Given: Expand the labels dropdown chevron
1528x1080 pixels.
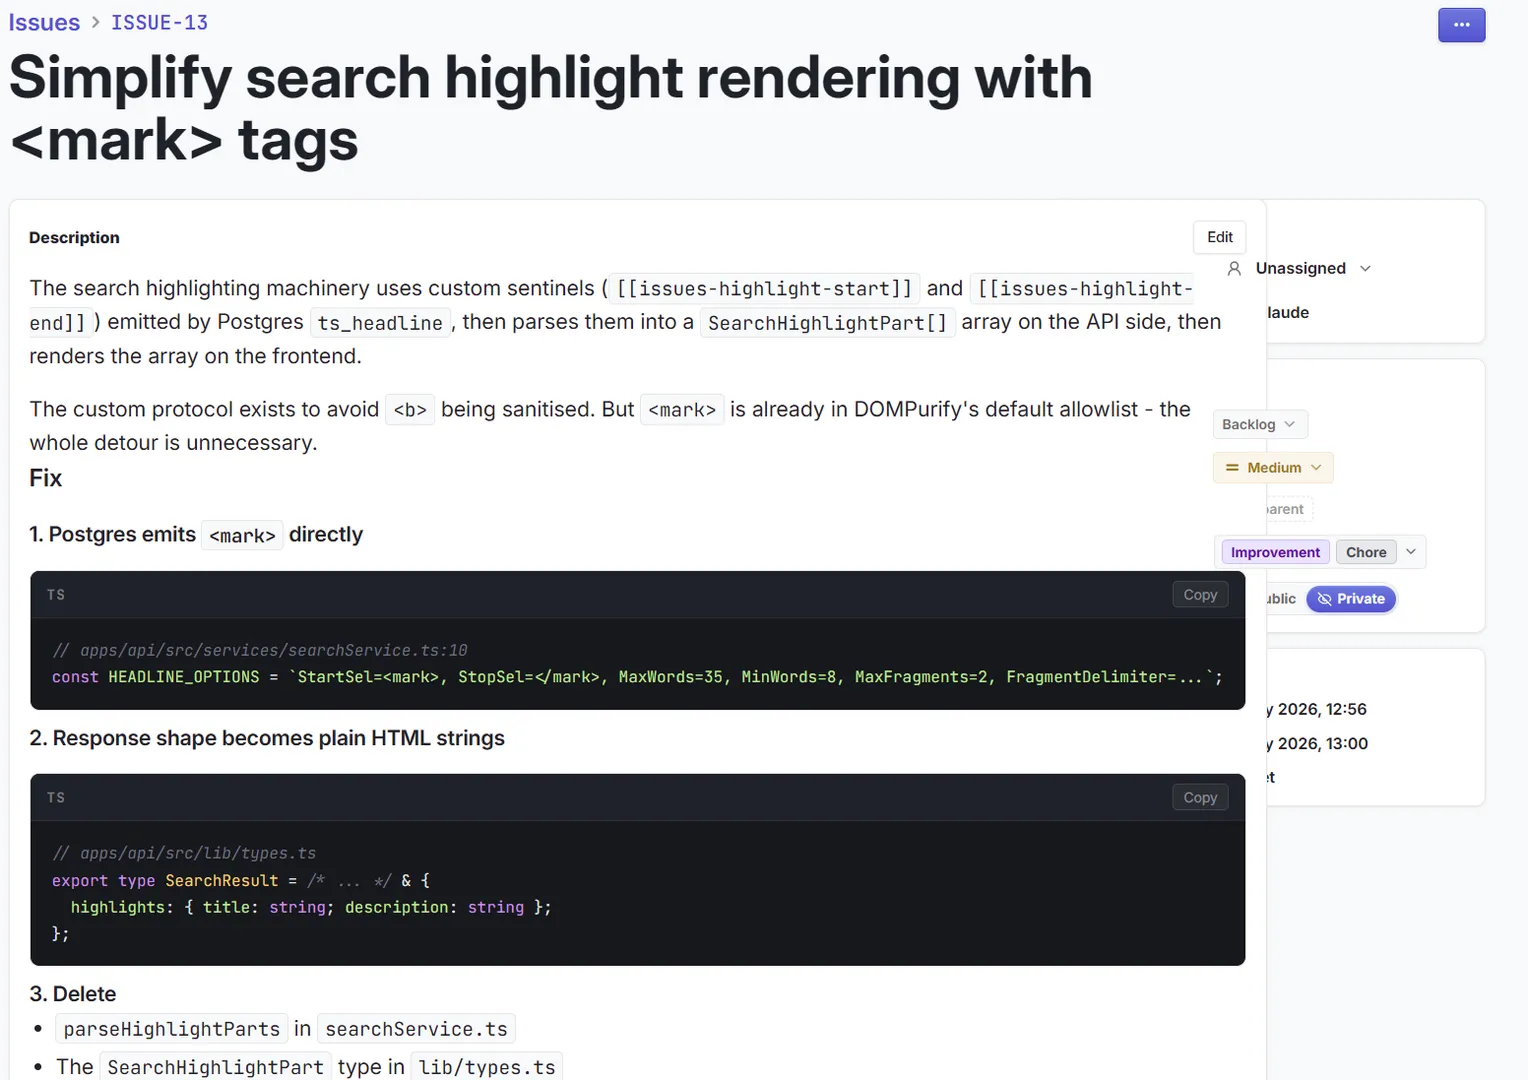Looking at the screenshot, I should (1411, 552).
